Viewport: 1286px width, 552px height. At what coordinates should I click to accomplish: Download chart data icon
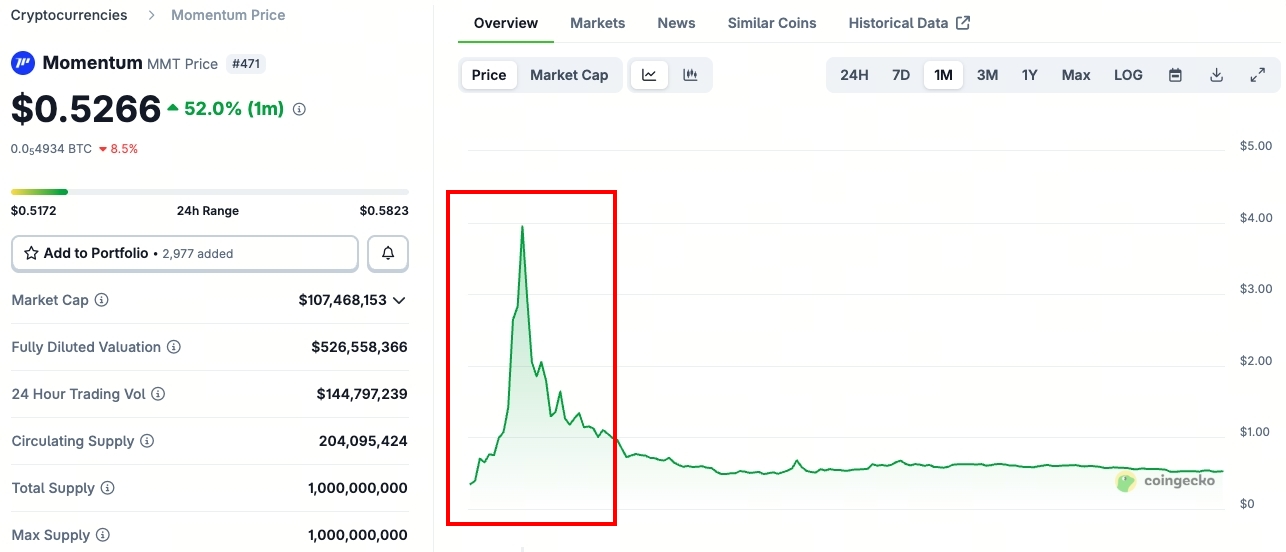pyautogui.click(x=1217, y=75)
